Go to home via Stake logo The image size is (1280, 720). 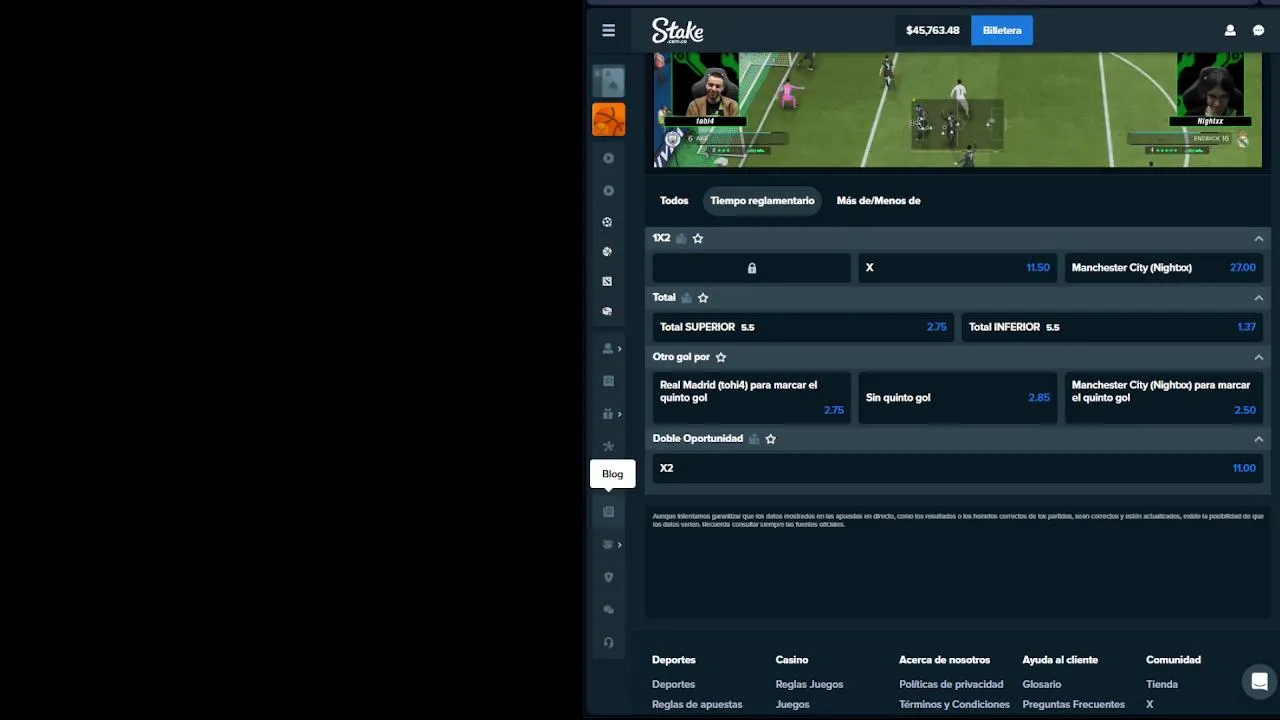coord(677,30)
